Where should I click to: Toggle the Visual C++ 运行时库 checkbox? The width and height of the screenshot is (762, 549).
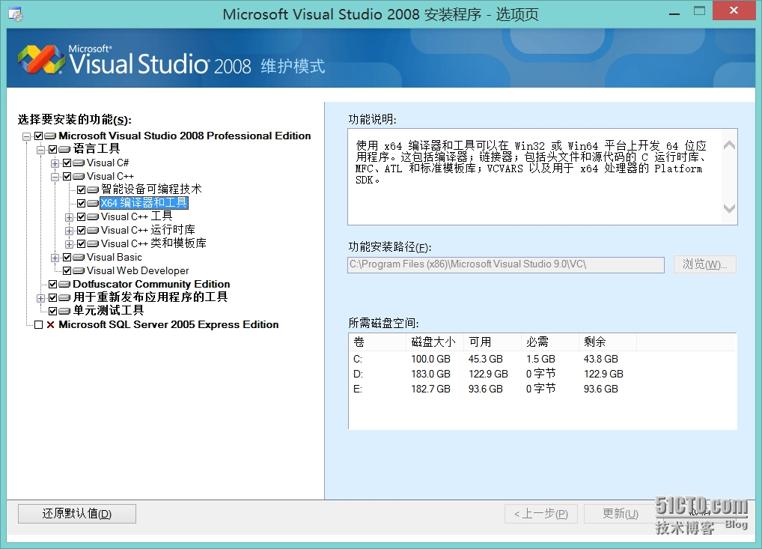(81, 230)
